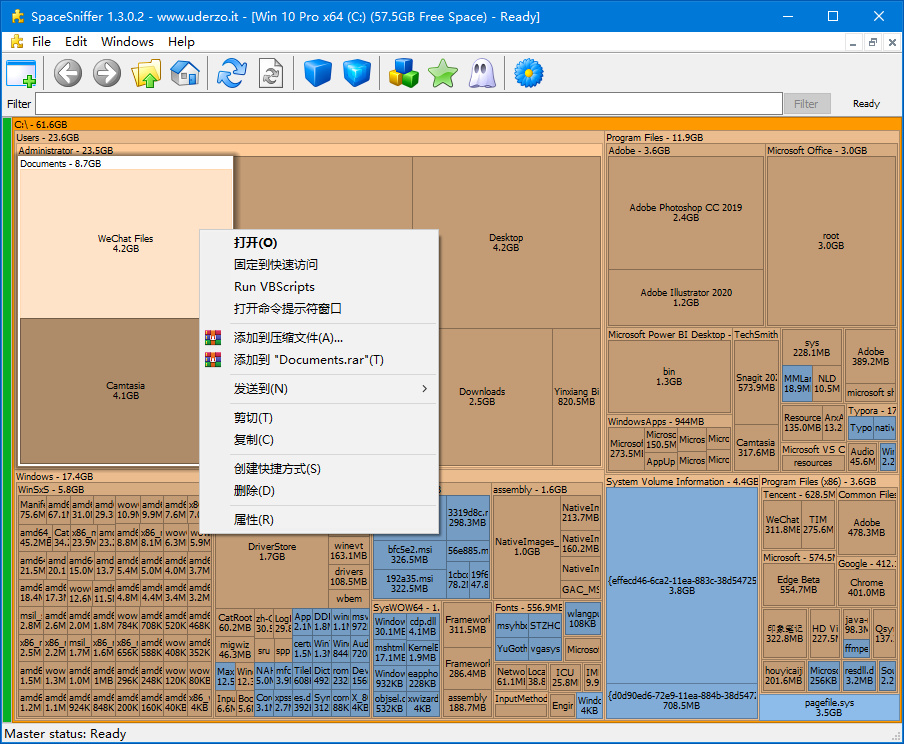The height and width of the screenshot is (744, 904).
Task: Select 删除(D) in the context menu
Action: pos(253,490)
